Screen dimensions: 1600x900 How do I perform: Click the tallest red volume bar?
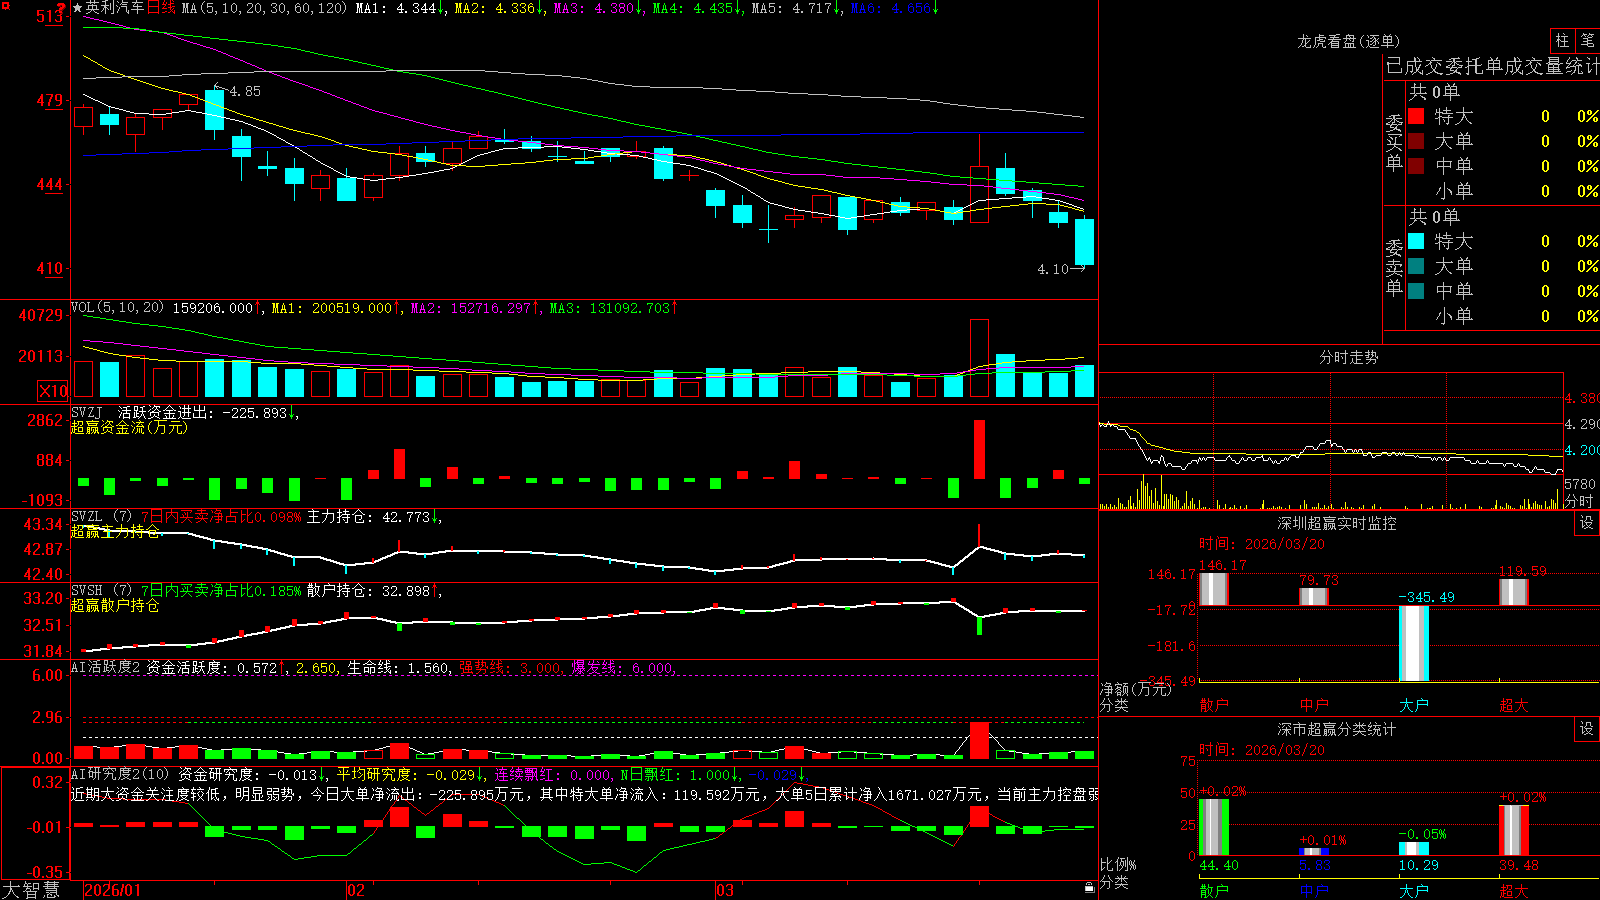[979, 358]
